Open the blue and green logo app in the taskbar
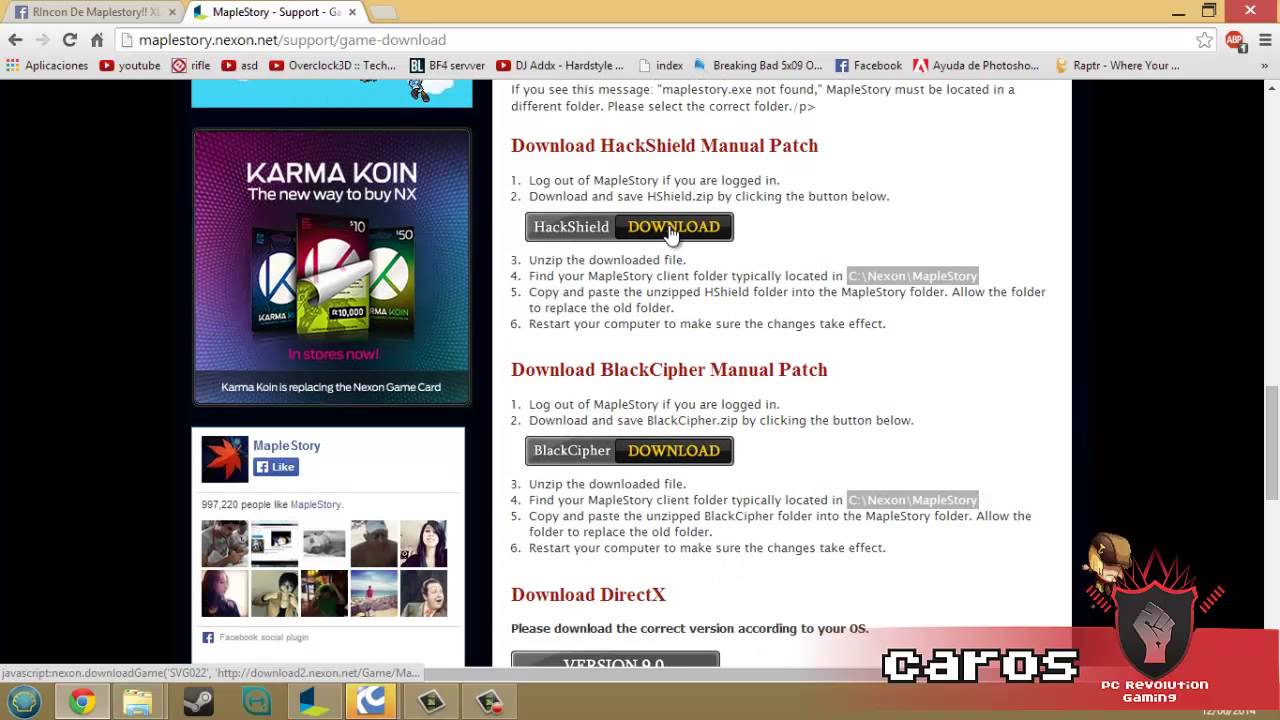The image size is (1280, 720). tap(313, 702)
